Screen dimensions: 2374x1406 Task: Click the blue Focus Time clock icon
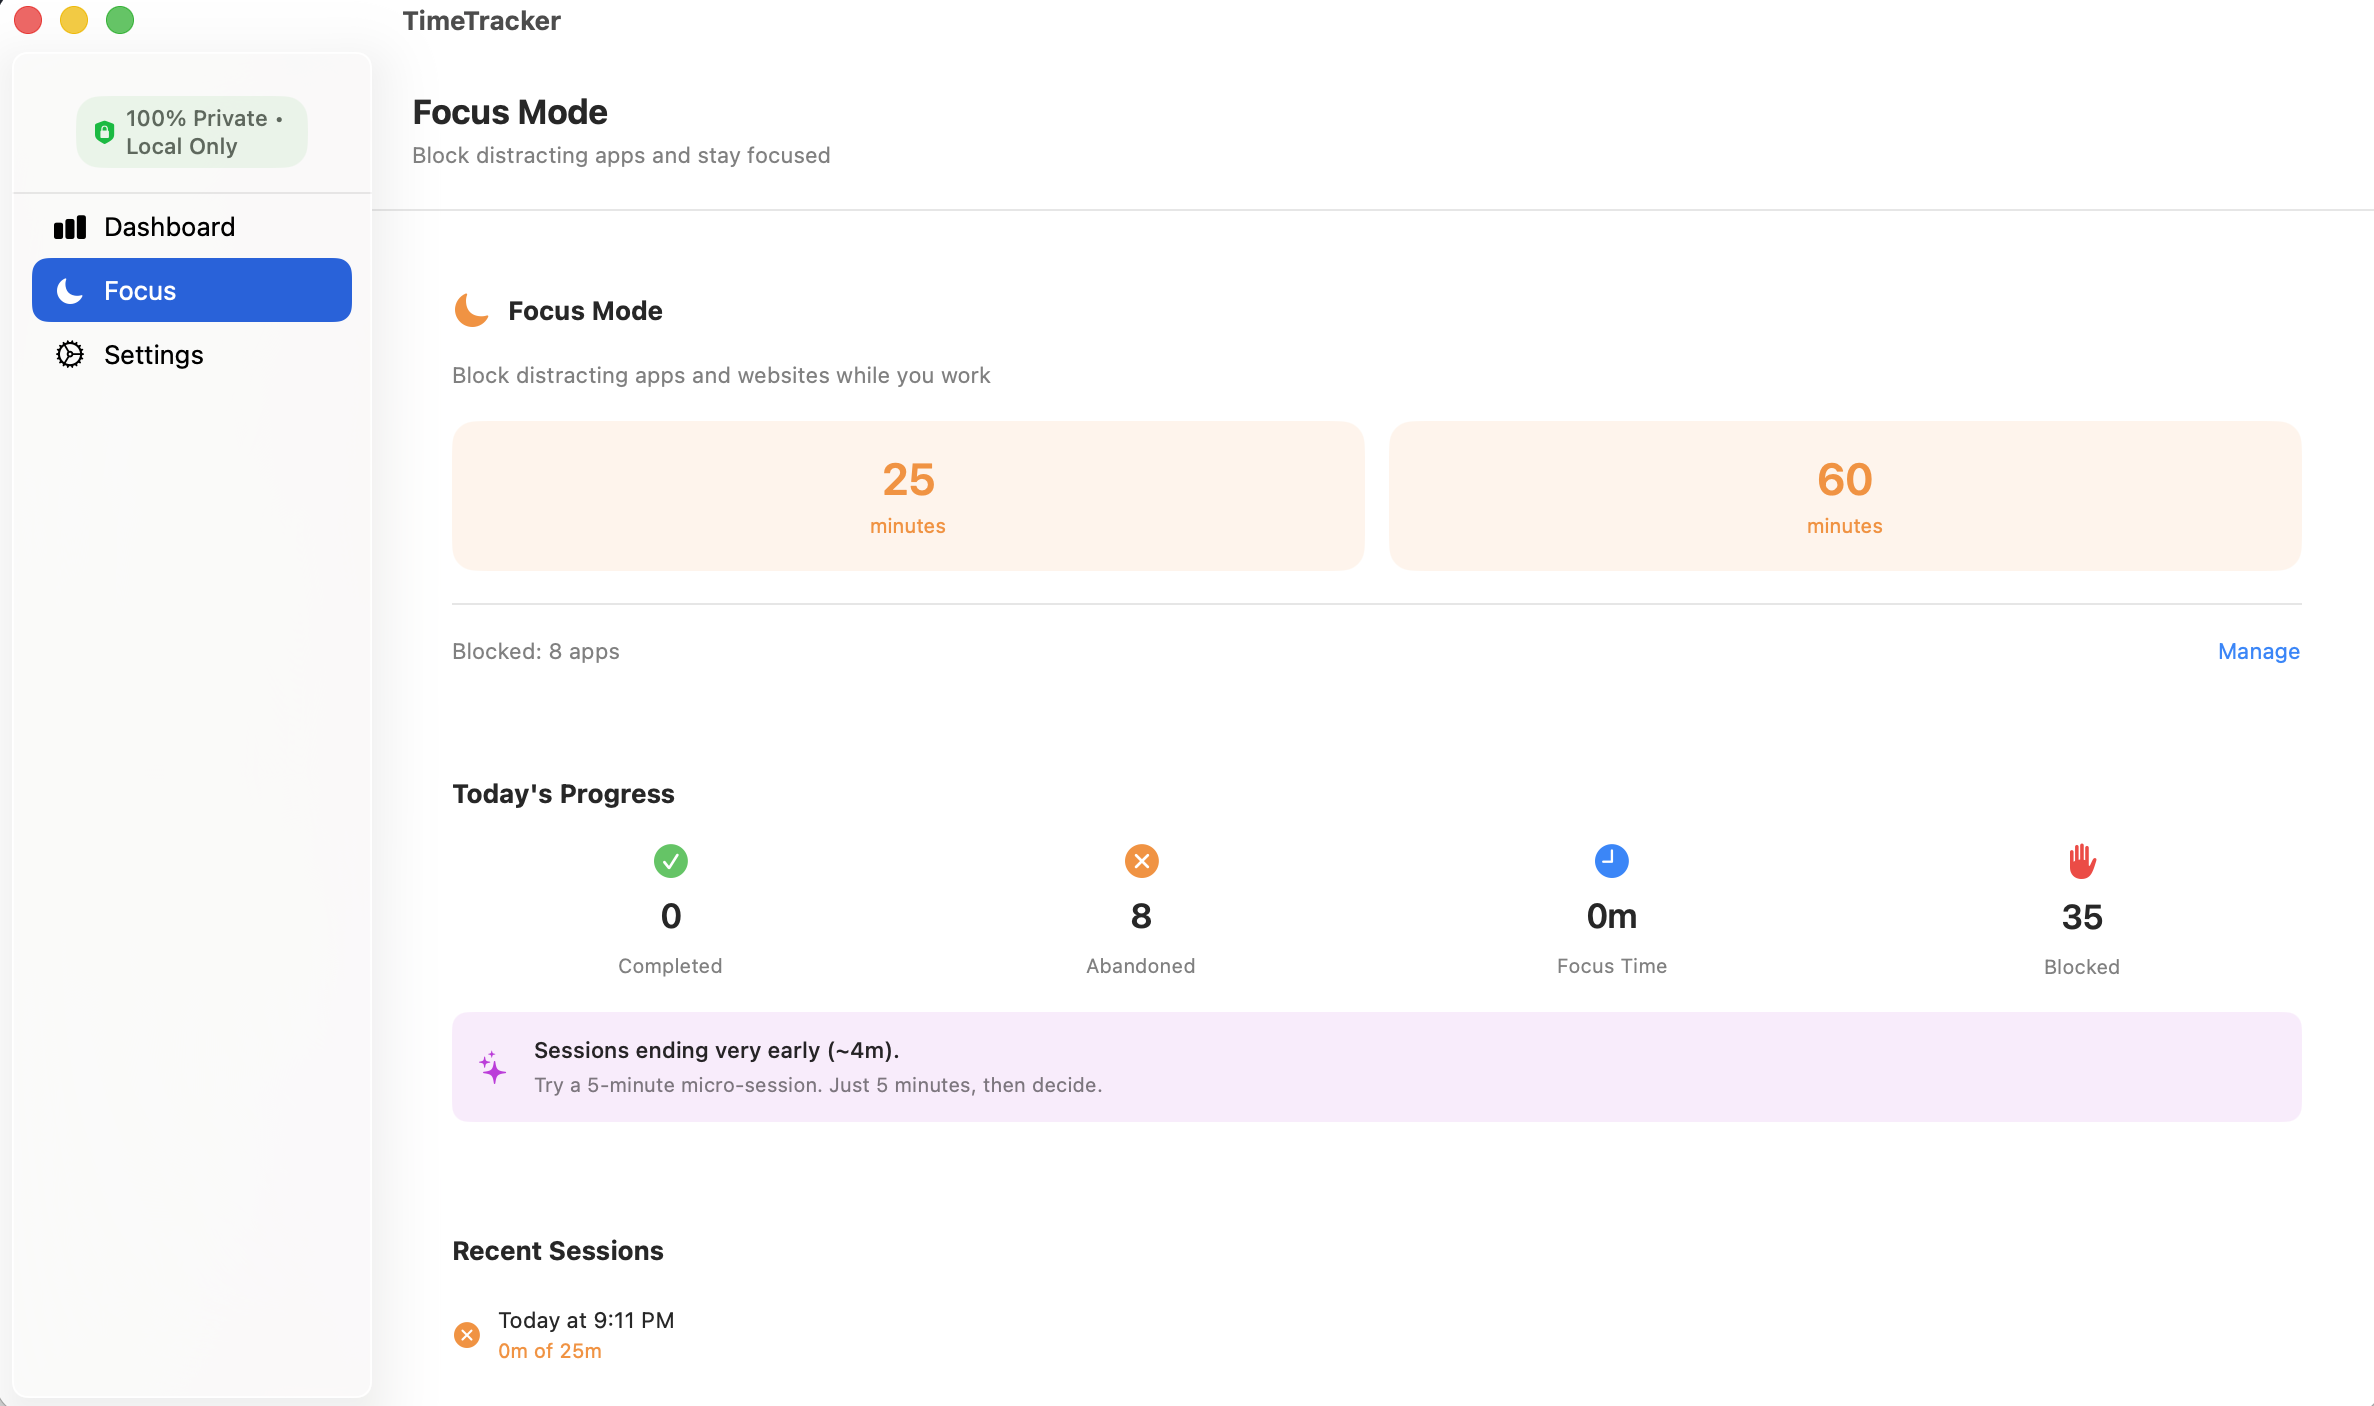pos(1611,860)
